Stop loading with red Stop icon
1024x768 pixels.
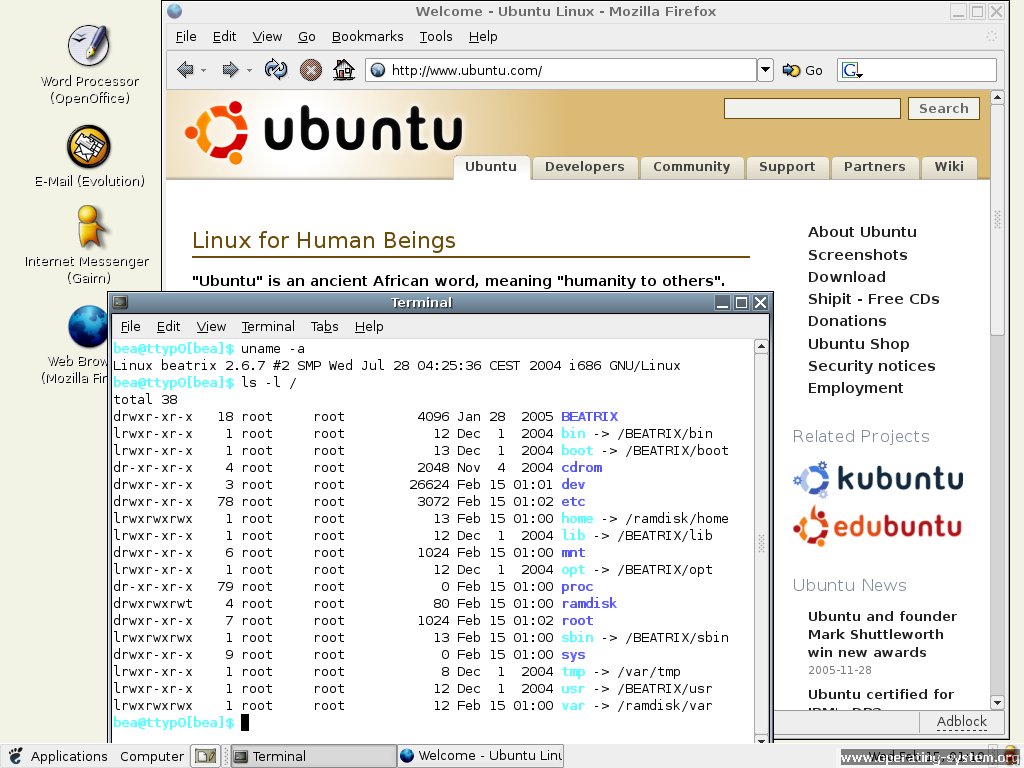click(311, 70)
